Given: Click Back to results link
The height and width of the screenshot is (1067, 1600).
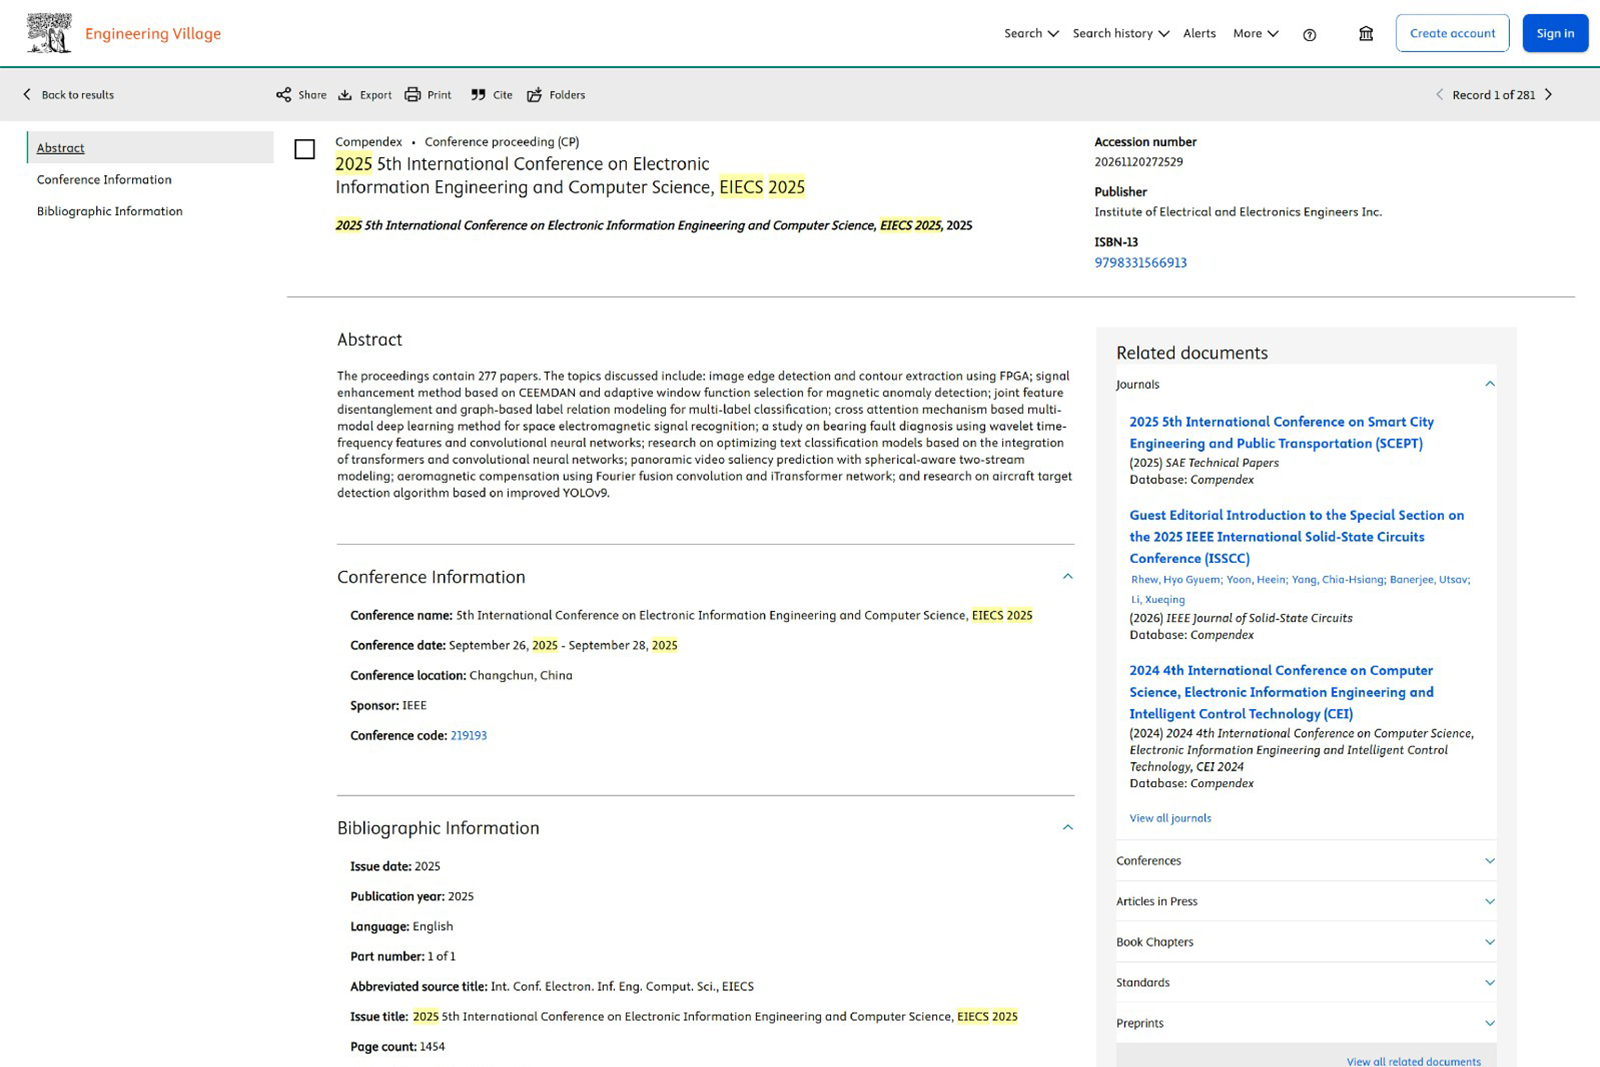Looking at the screenshot, I should click(78, 95).
